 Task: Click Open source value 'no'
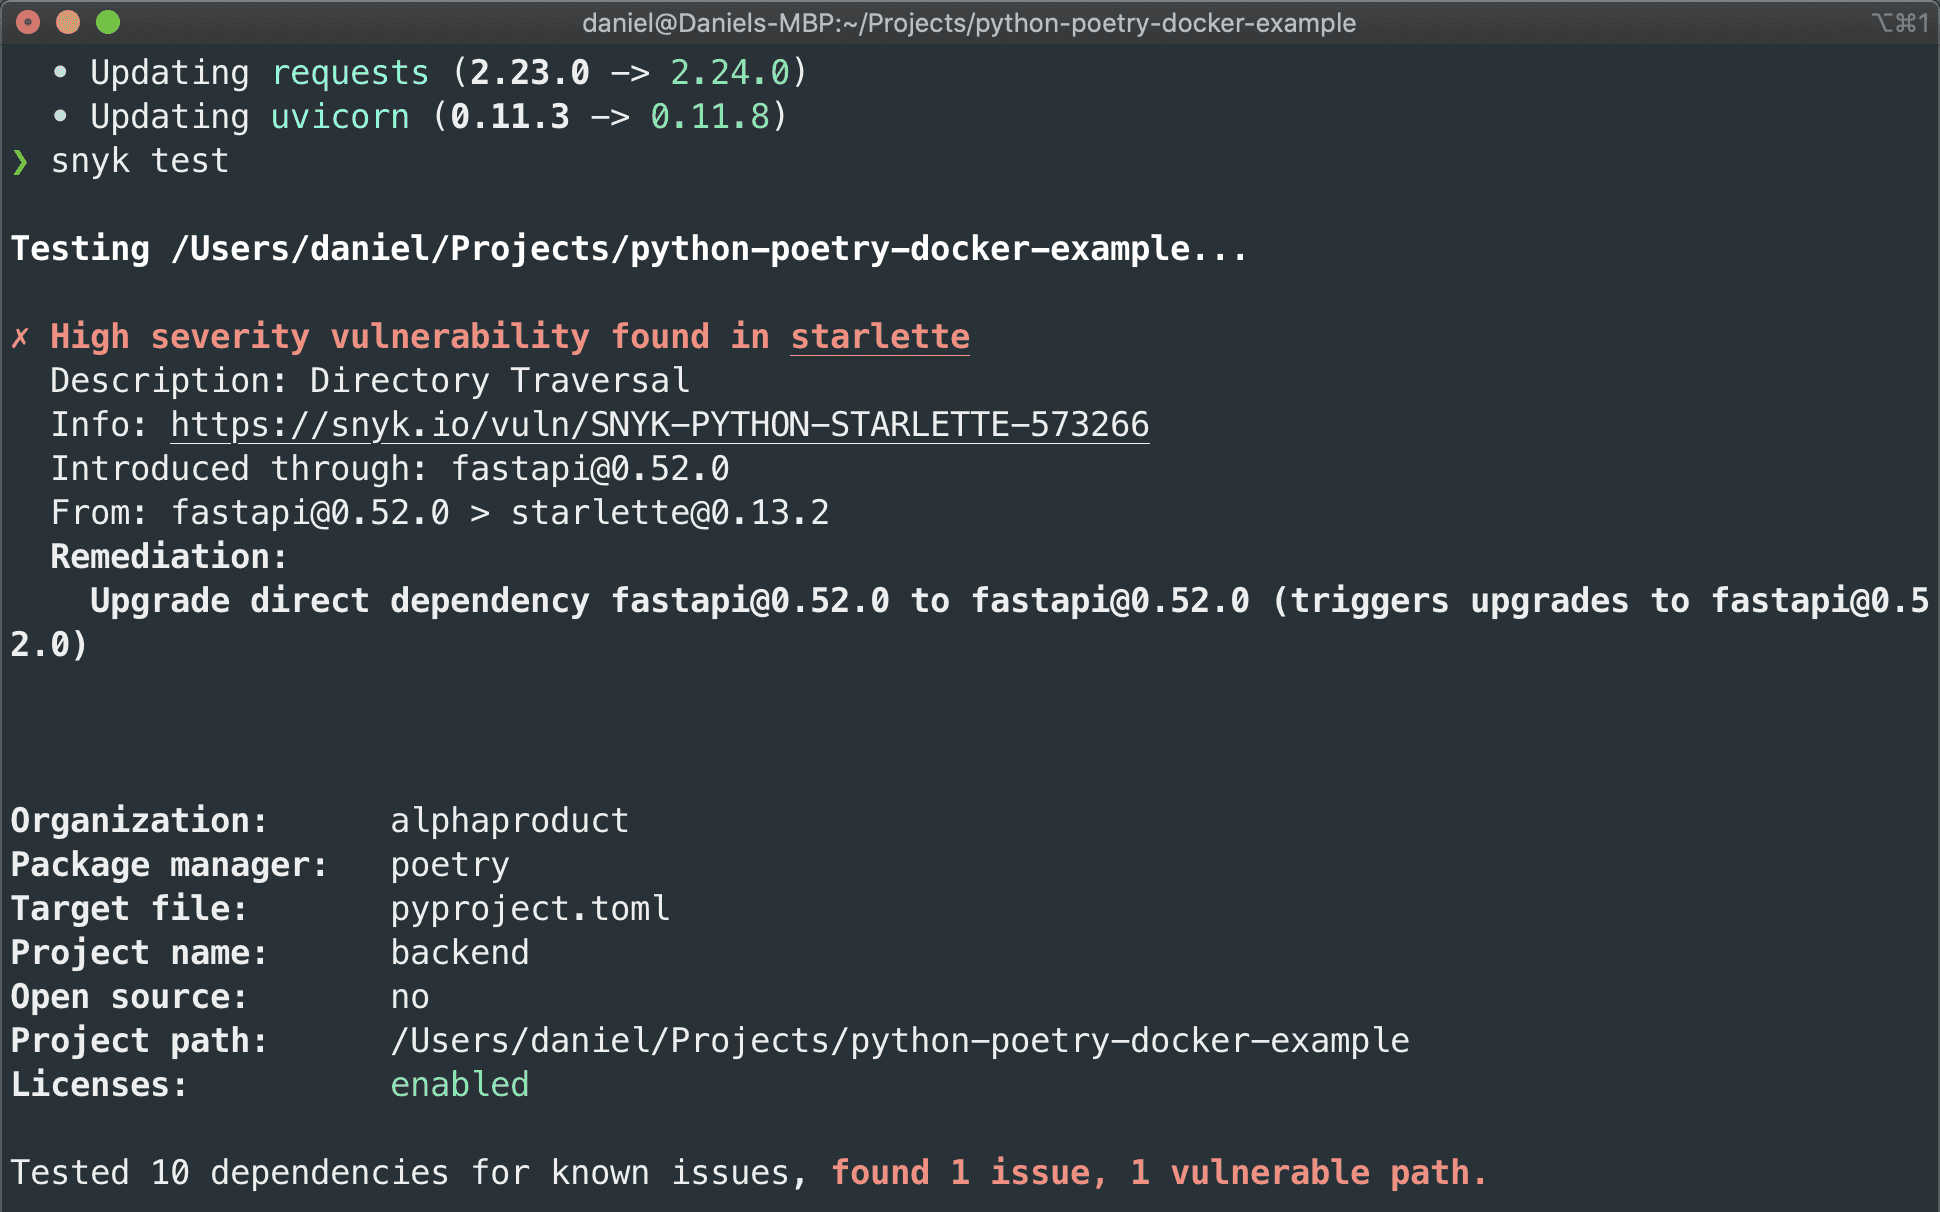410,997
